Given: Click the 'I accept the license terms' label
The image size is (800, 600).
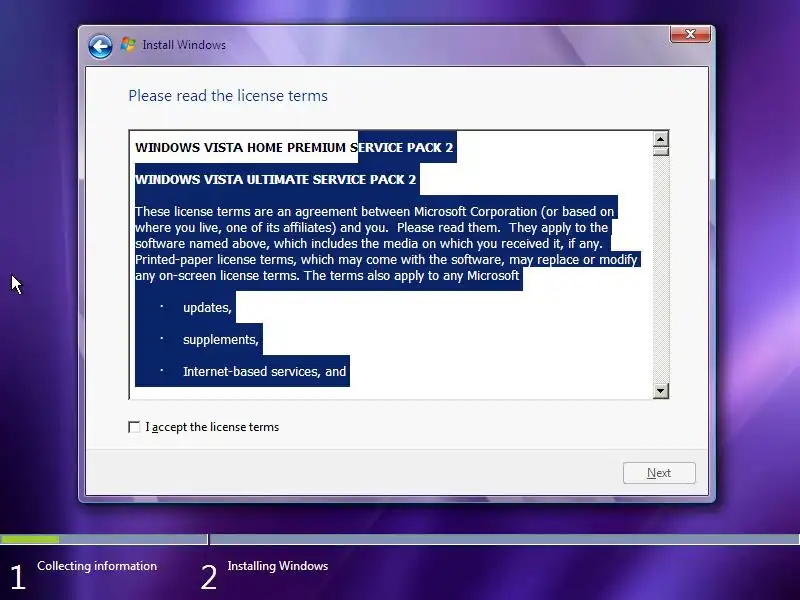Looking at the screenshot, I should click(212, 427).
